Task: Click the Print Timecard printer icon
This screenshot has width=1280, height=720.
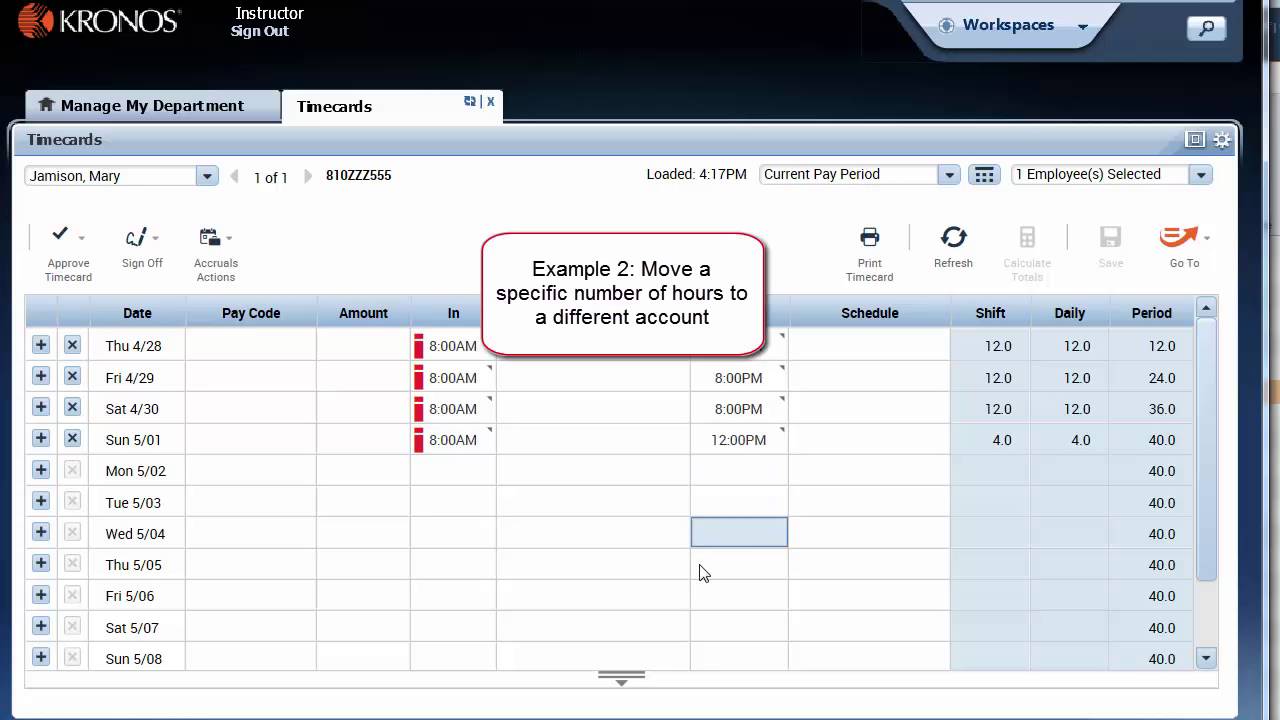Action: tap(869, 237)
